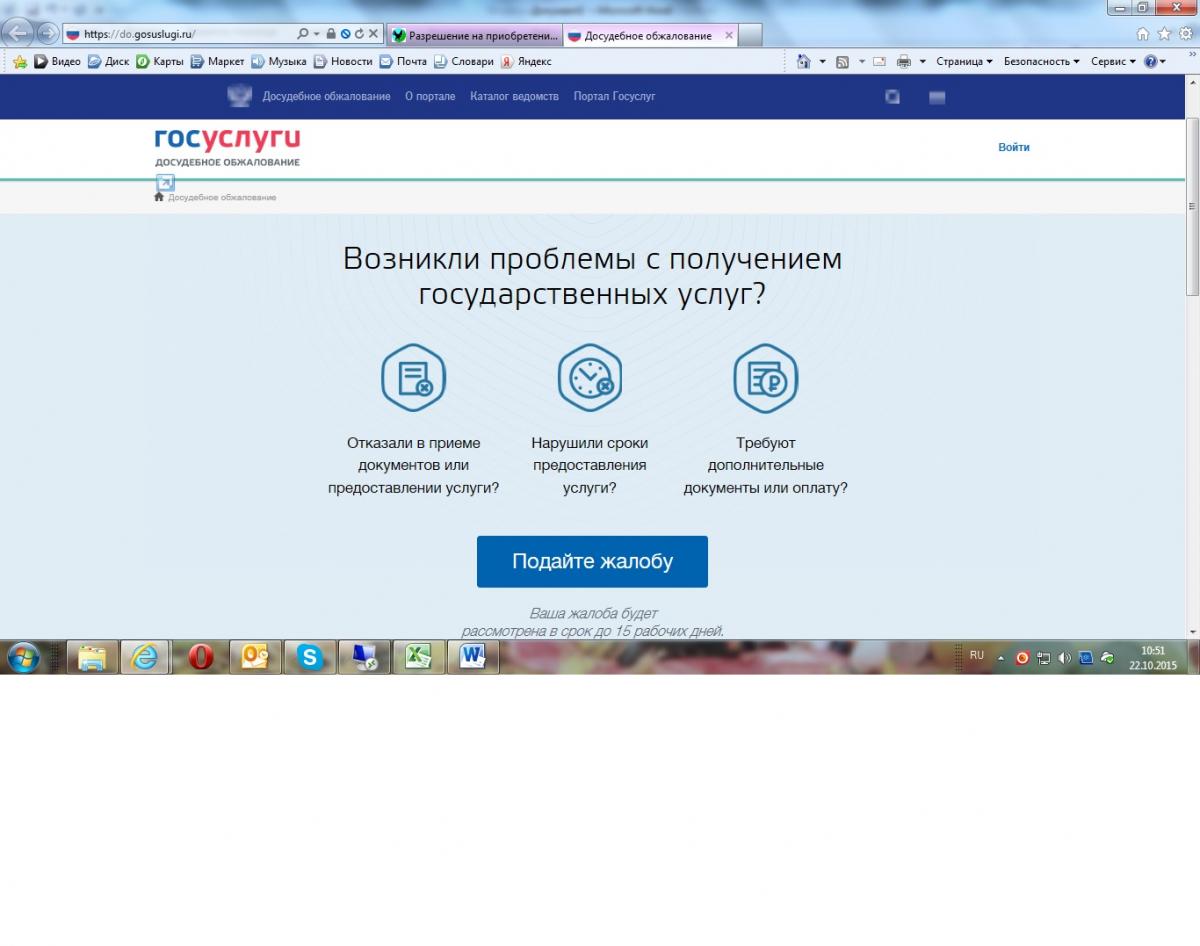Open Каталог ведомств in site navigation
Image resolution: width=1200 pixels, height=946 pixels.
coord(514,97)
